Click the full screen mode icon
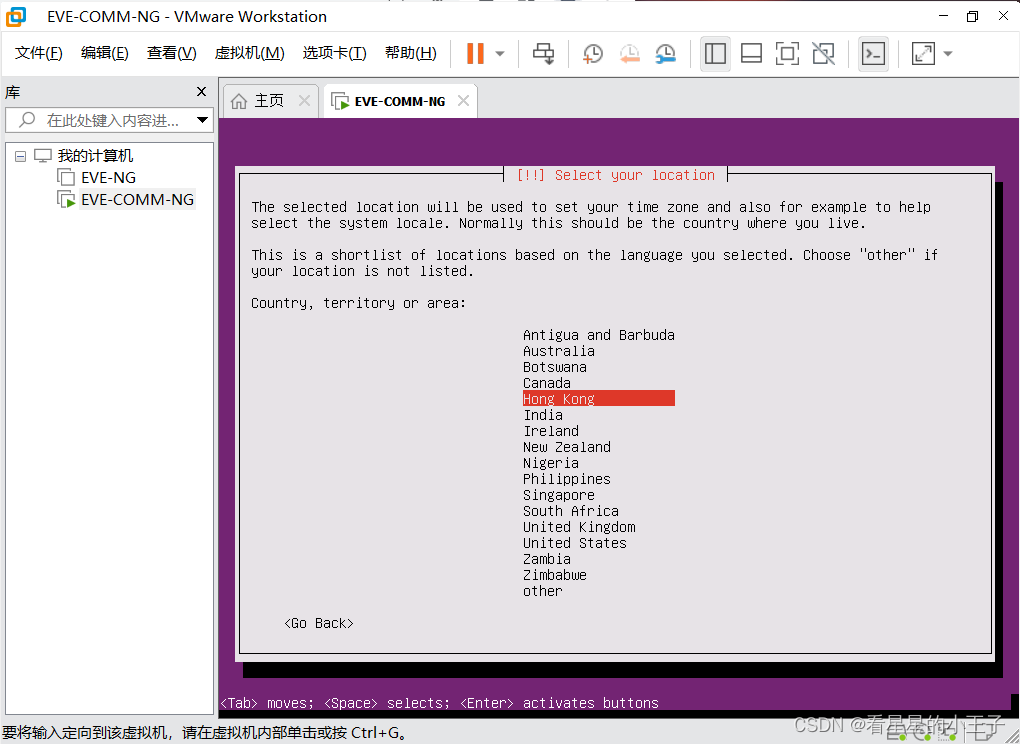Image resolution: width=1020 pixels, height=744 pixels. point(787,53)
